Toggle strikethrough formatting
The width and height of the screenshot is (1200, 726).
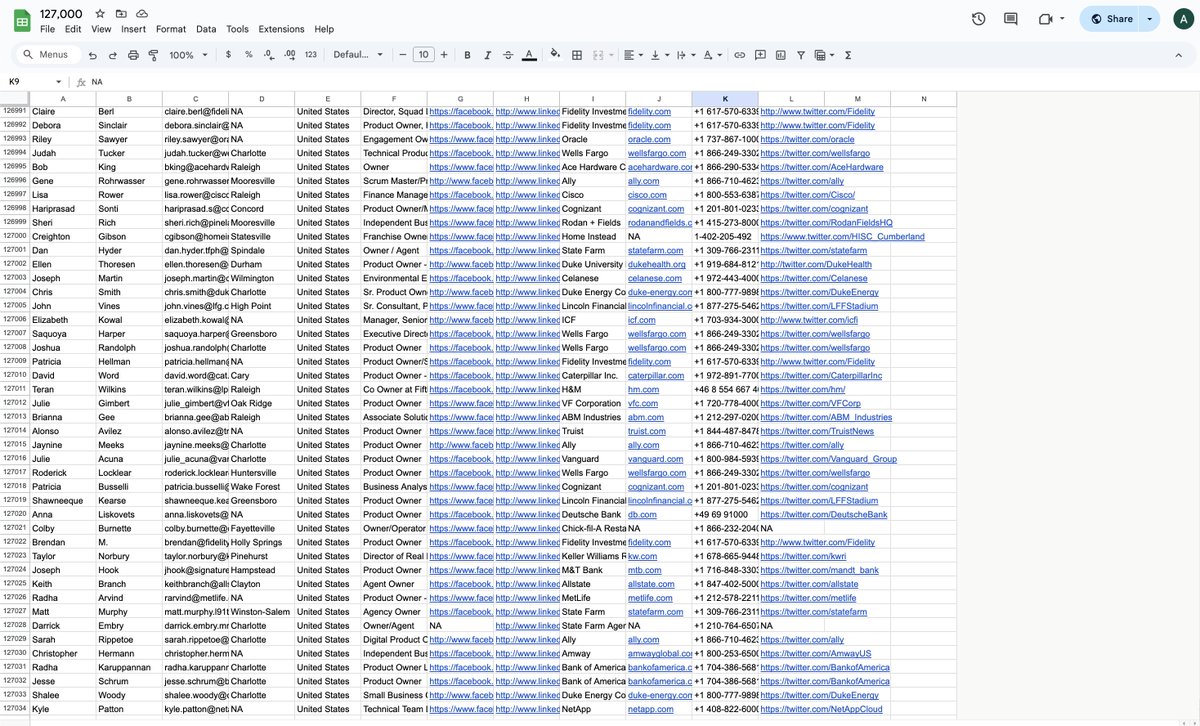[508, 55]
